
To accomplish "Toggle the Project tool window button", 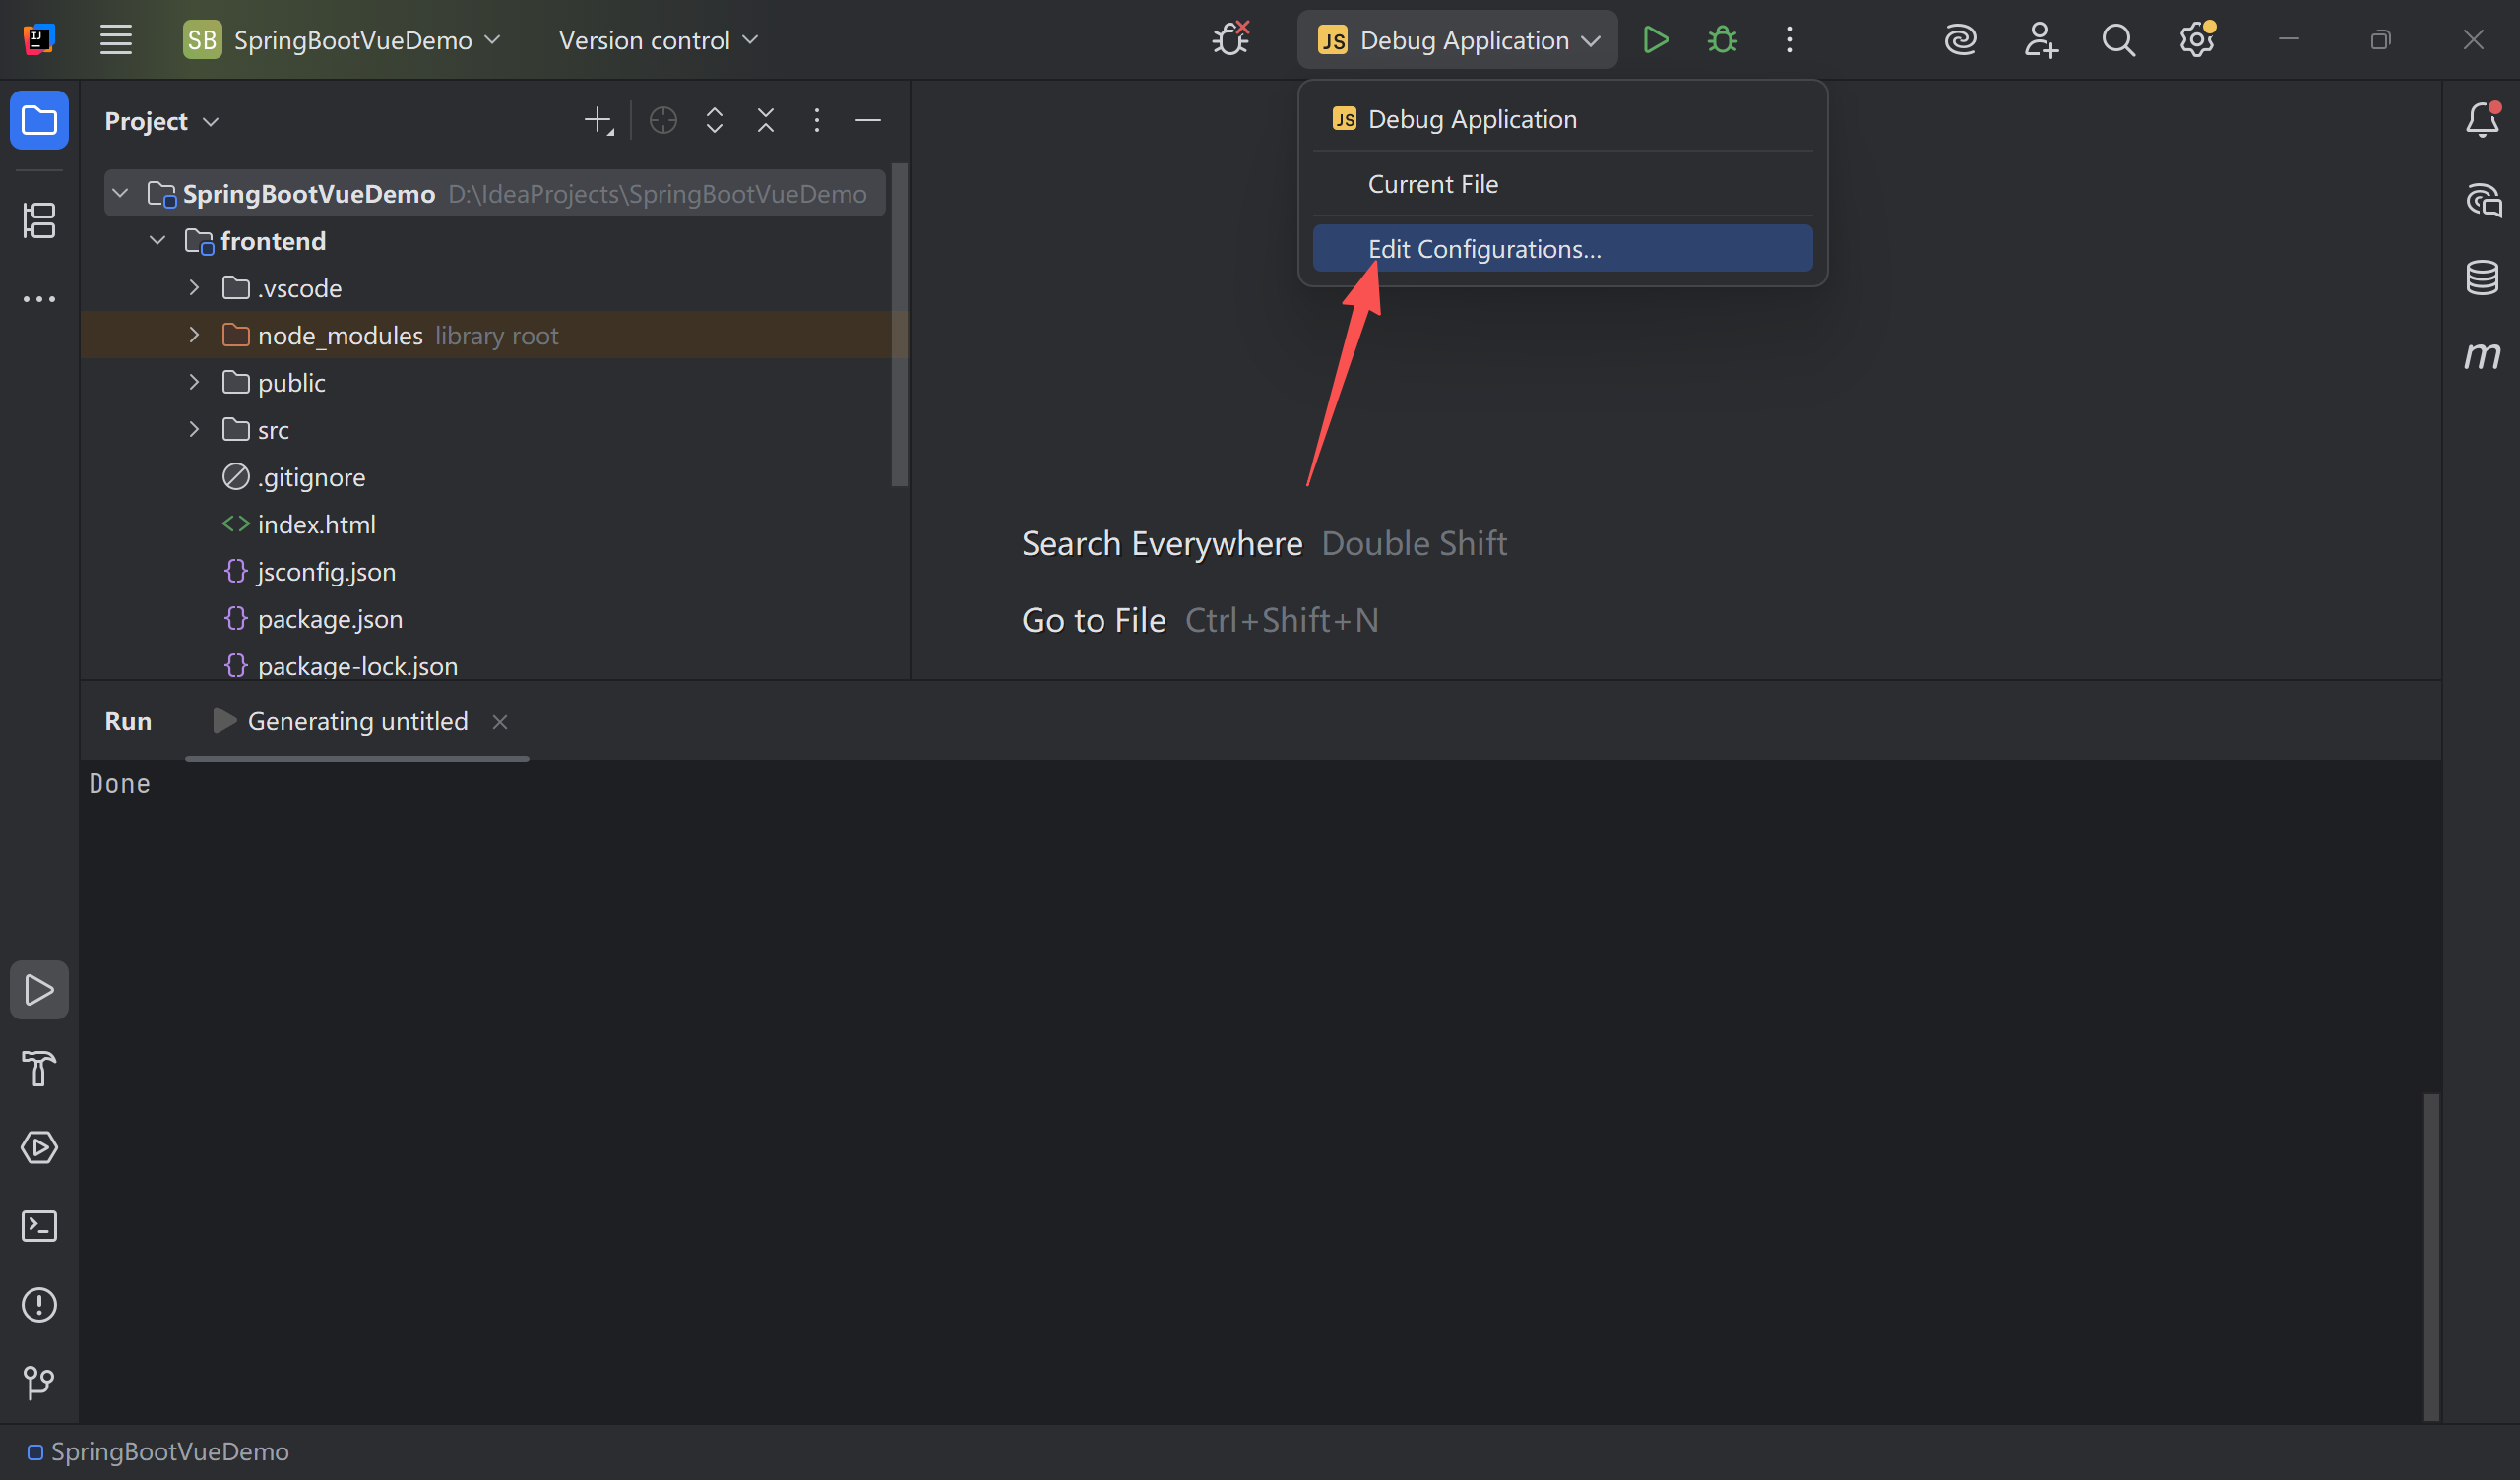I will click(x=39, y=120).
